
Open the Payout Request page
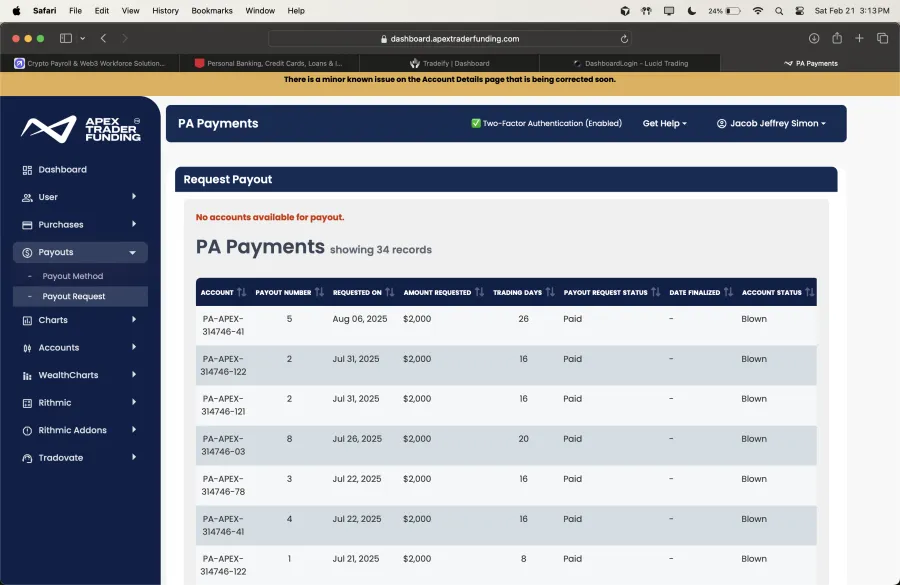(74, 297)
